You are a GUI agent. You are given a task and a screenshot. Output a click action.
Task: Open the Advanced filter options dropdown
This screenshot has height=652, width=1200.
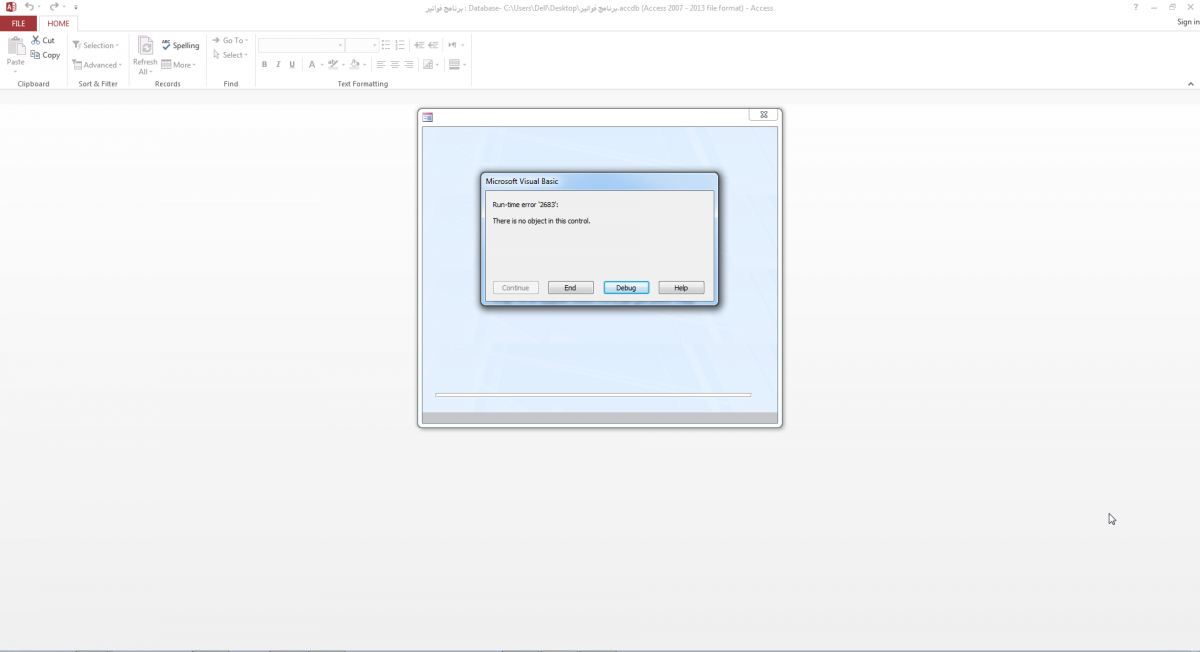pyautogui.click(x=97, y=65)
